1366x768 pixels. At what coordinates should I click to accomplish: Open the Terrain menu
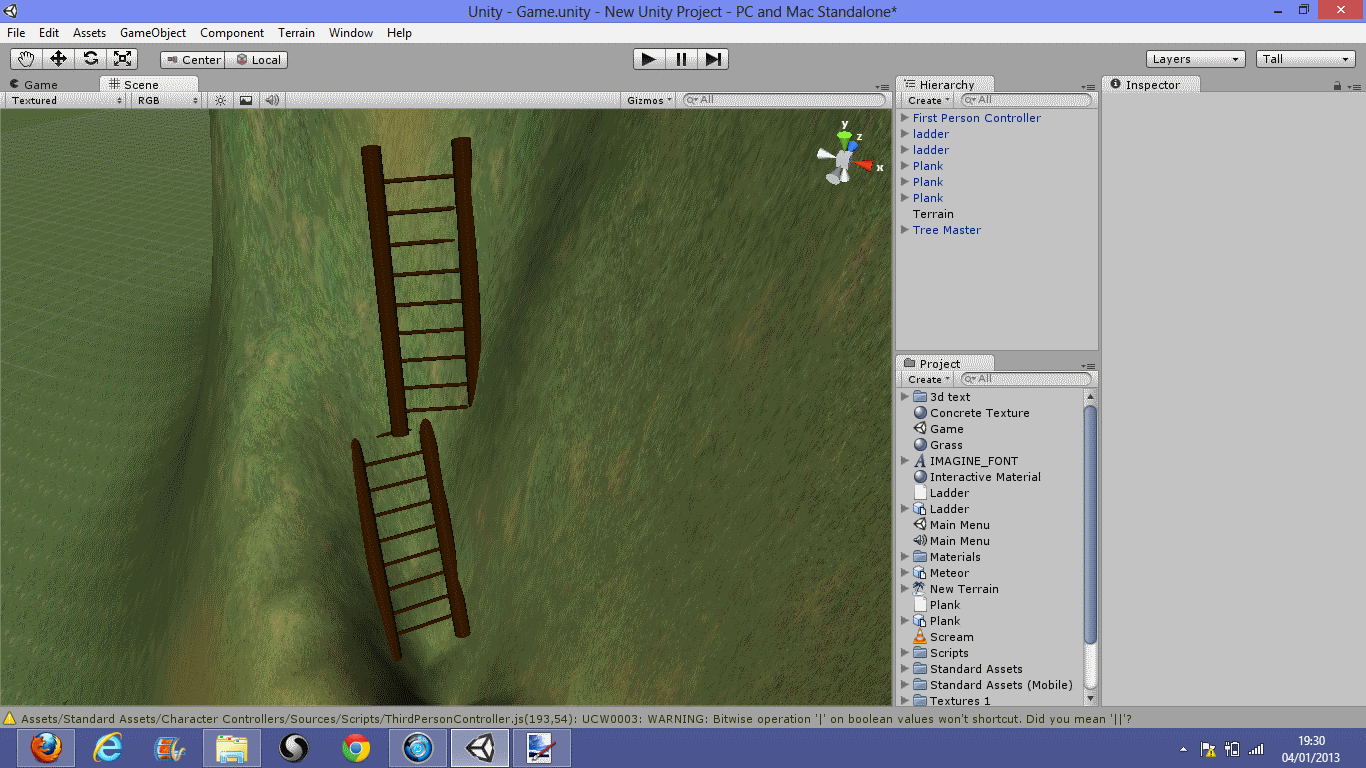[x=296, y=33]
